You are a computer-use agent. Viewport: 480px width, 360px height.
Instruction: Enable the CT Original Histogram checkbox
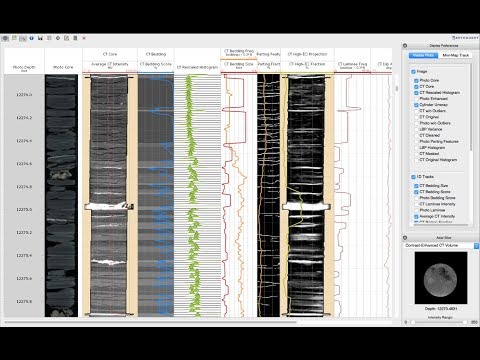416,160
